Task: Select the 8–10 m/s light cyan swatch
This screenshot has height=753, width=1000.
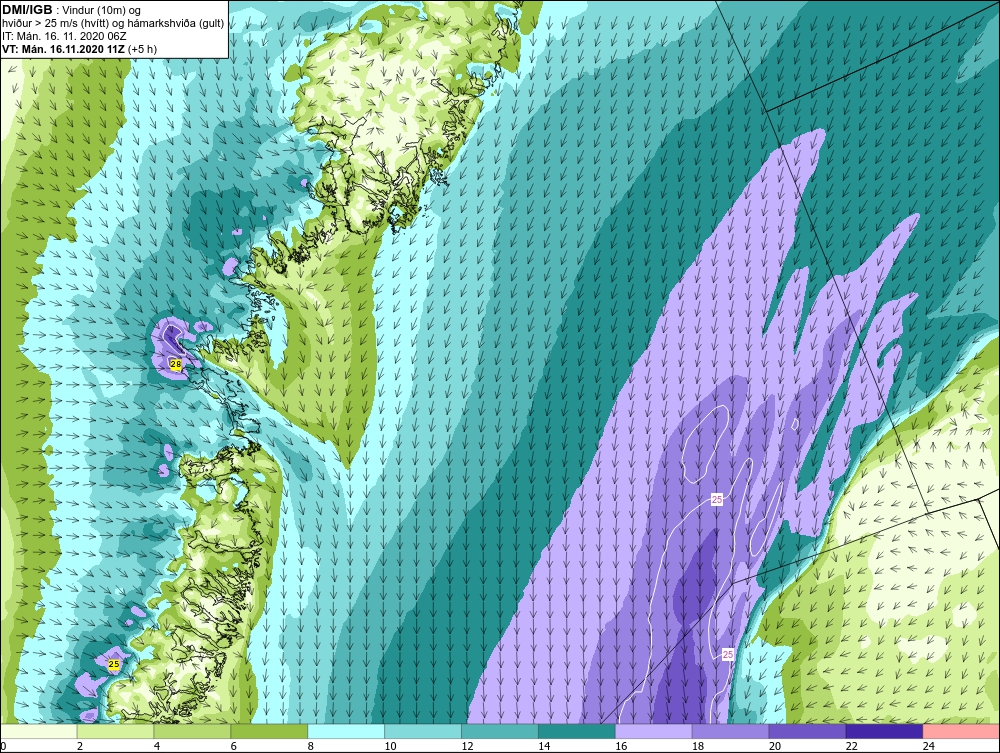Action: point(346,731)
